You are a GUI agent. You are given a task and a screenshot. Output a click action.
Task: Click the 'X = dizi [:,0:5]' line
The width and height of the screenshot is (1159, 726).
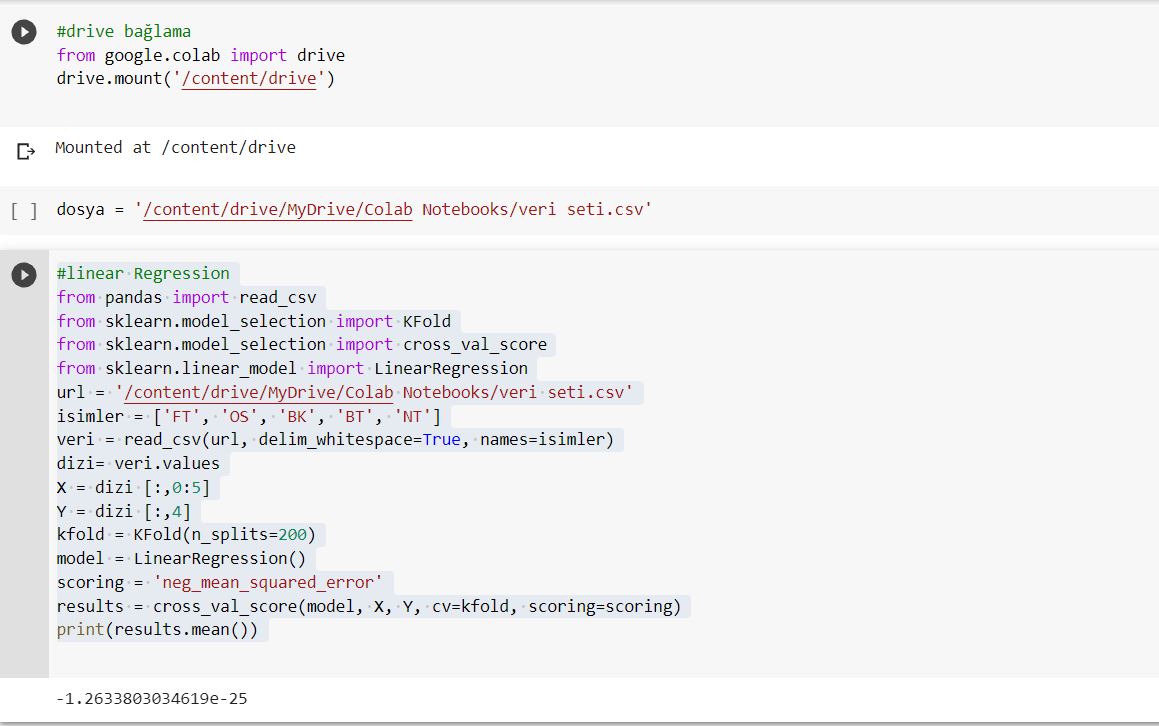[x=133, y=487]
